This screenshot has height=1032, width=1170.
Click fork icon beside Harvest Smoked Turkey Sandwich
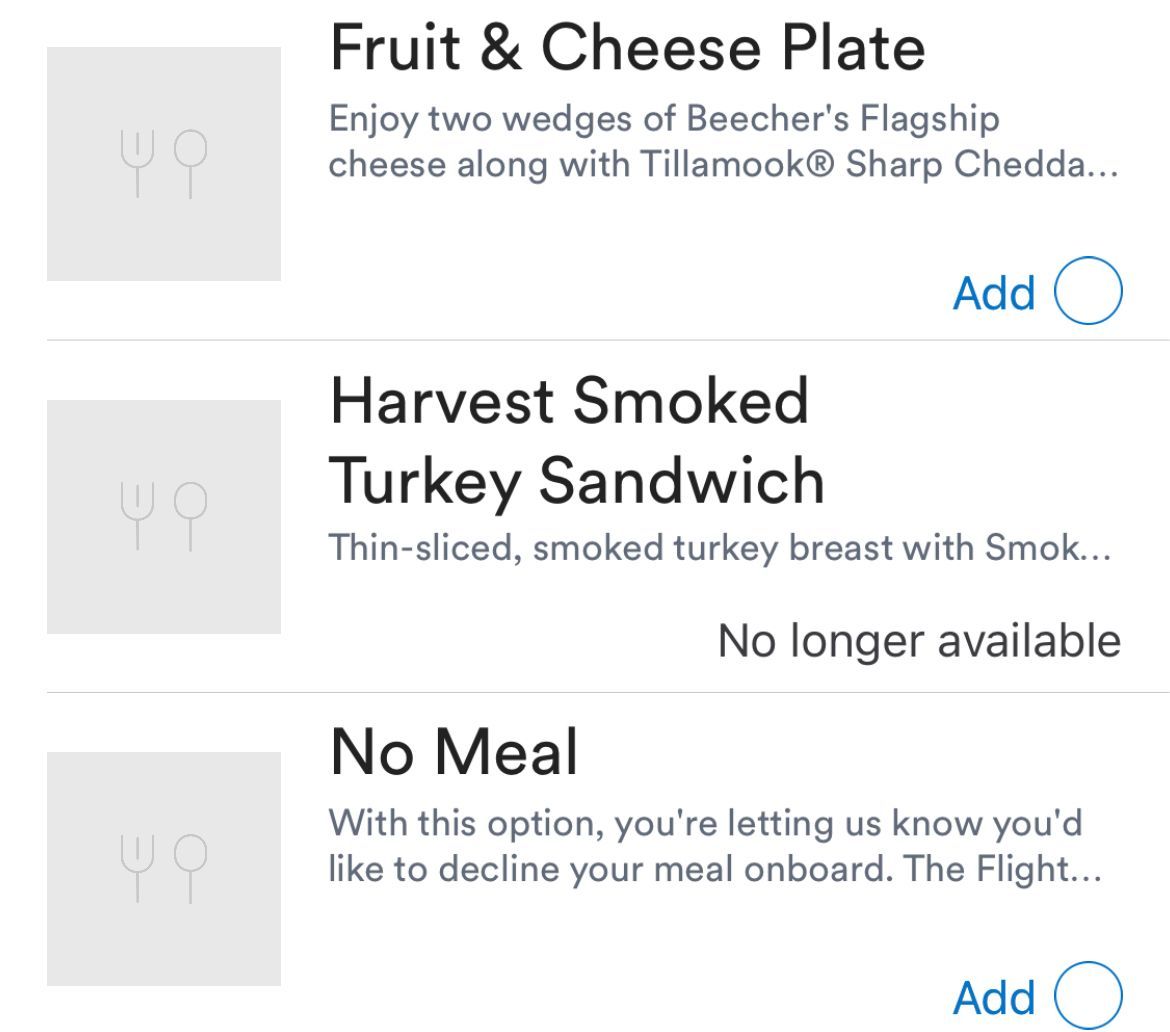pos(137,516)
